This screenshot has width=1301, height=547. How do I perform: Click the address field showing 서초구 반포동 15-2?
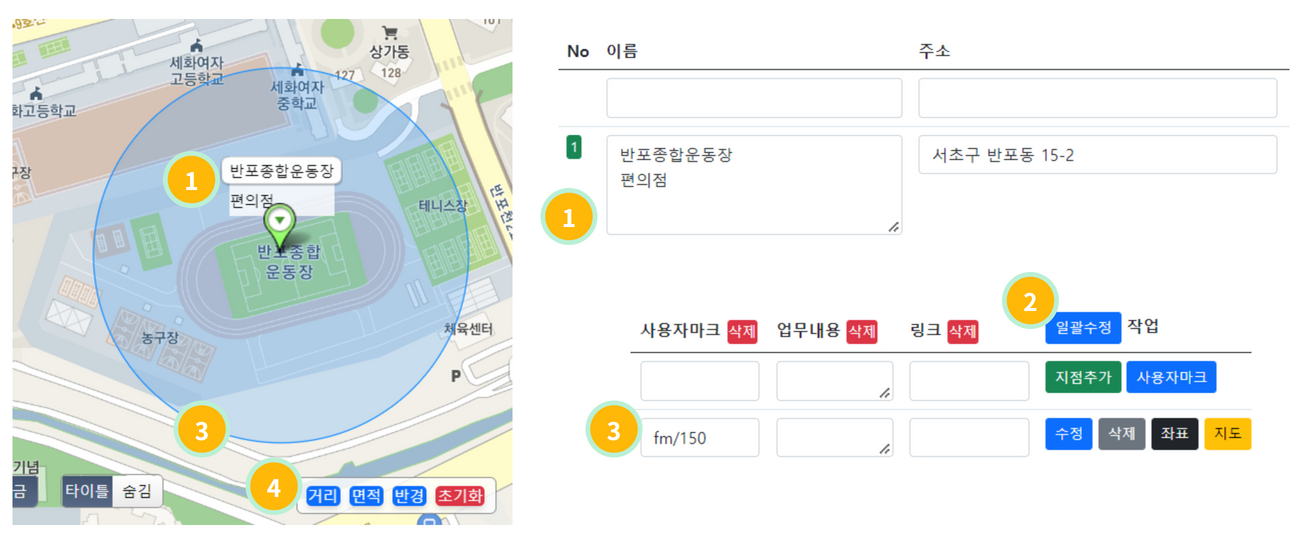pos(1097,155)
